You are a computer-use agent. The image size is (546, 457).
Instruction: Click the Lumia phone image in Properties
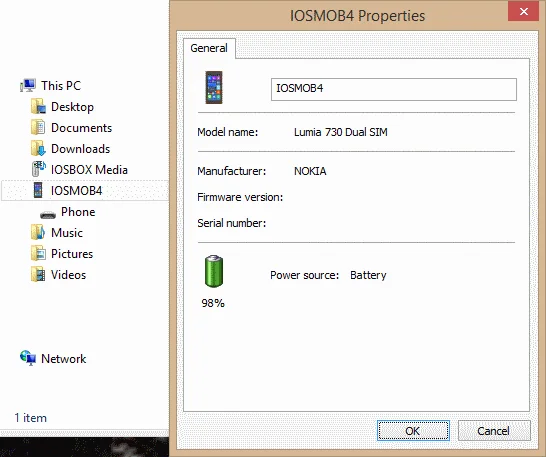(214, 87)
